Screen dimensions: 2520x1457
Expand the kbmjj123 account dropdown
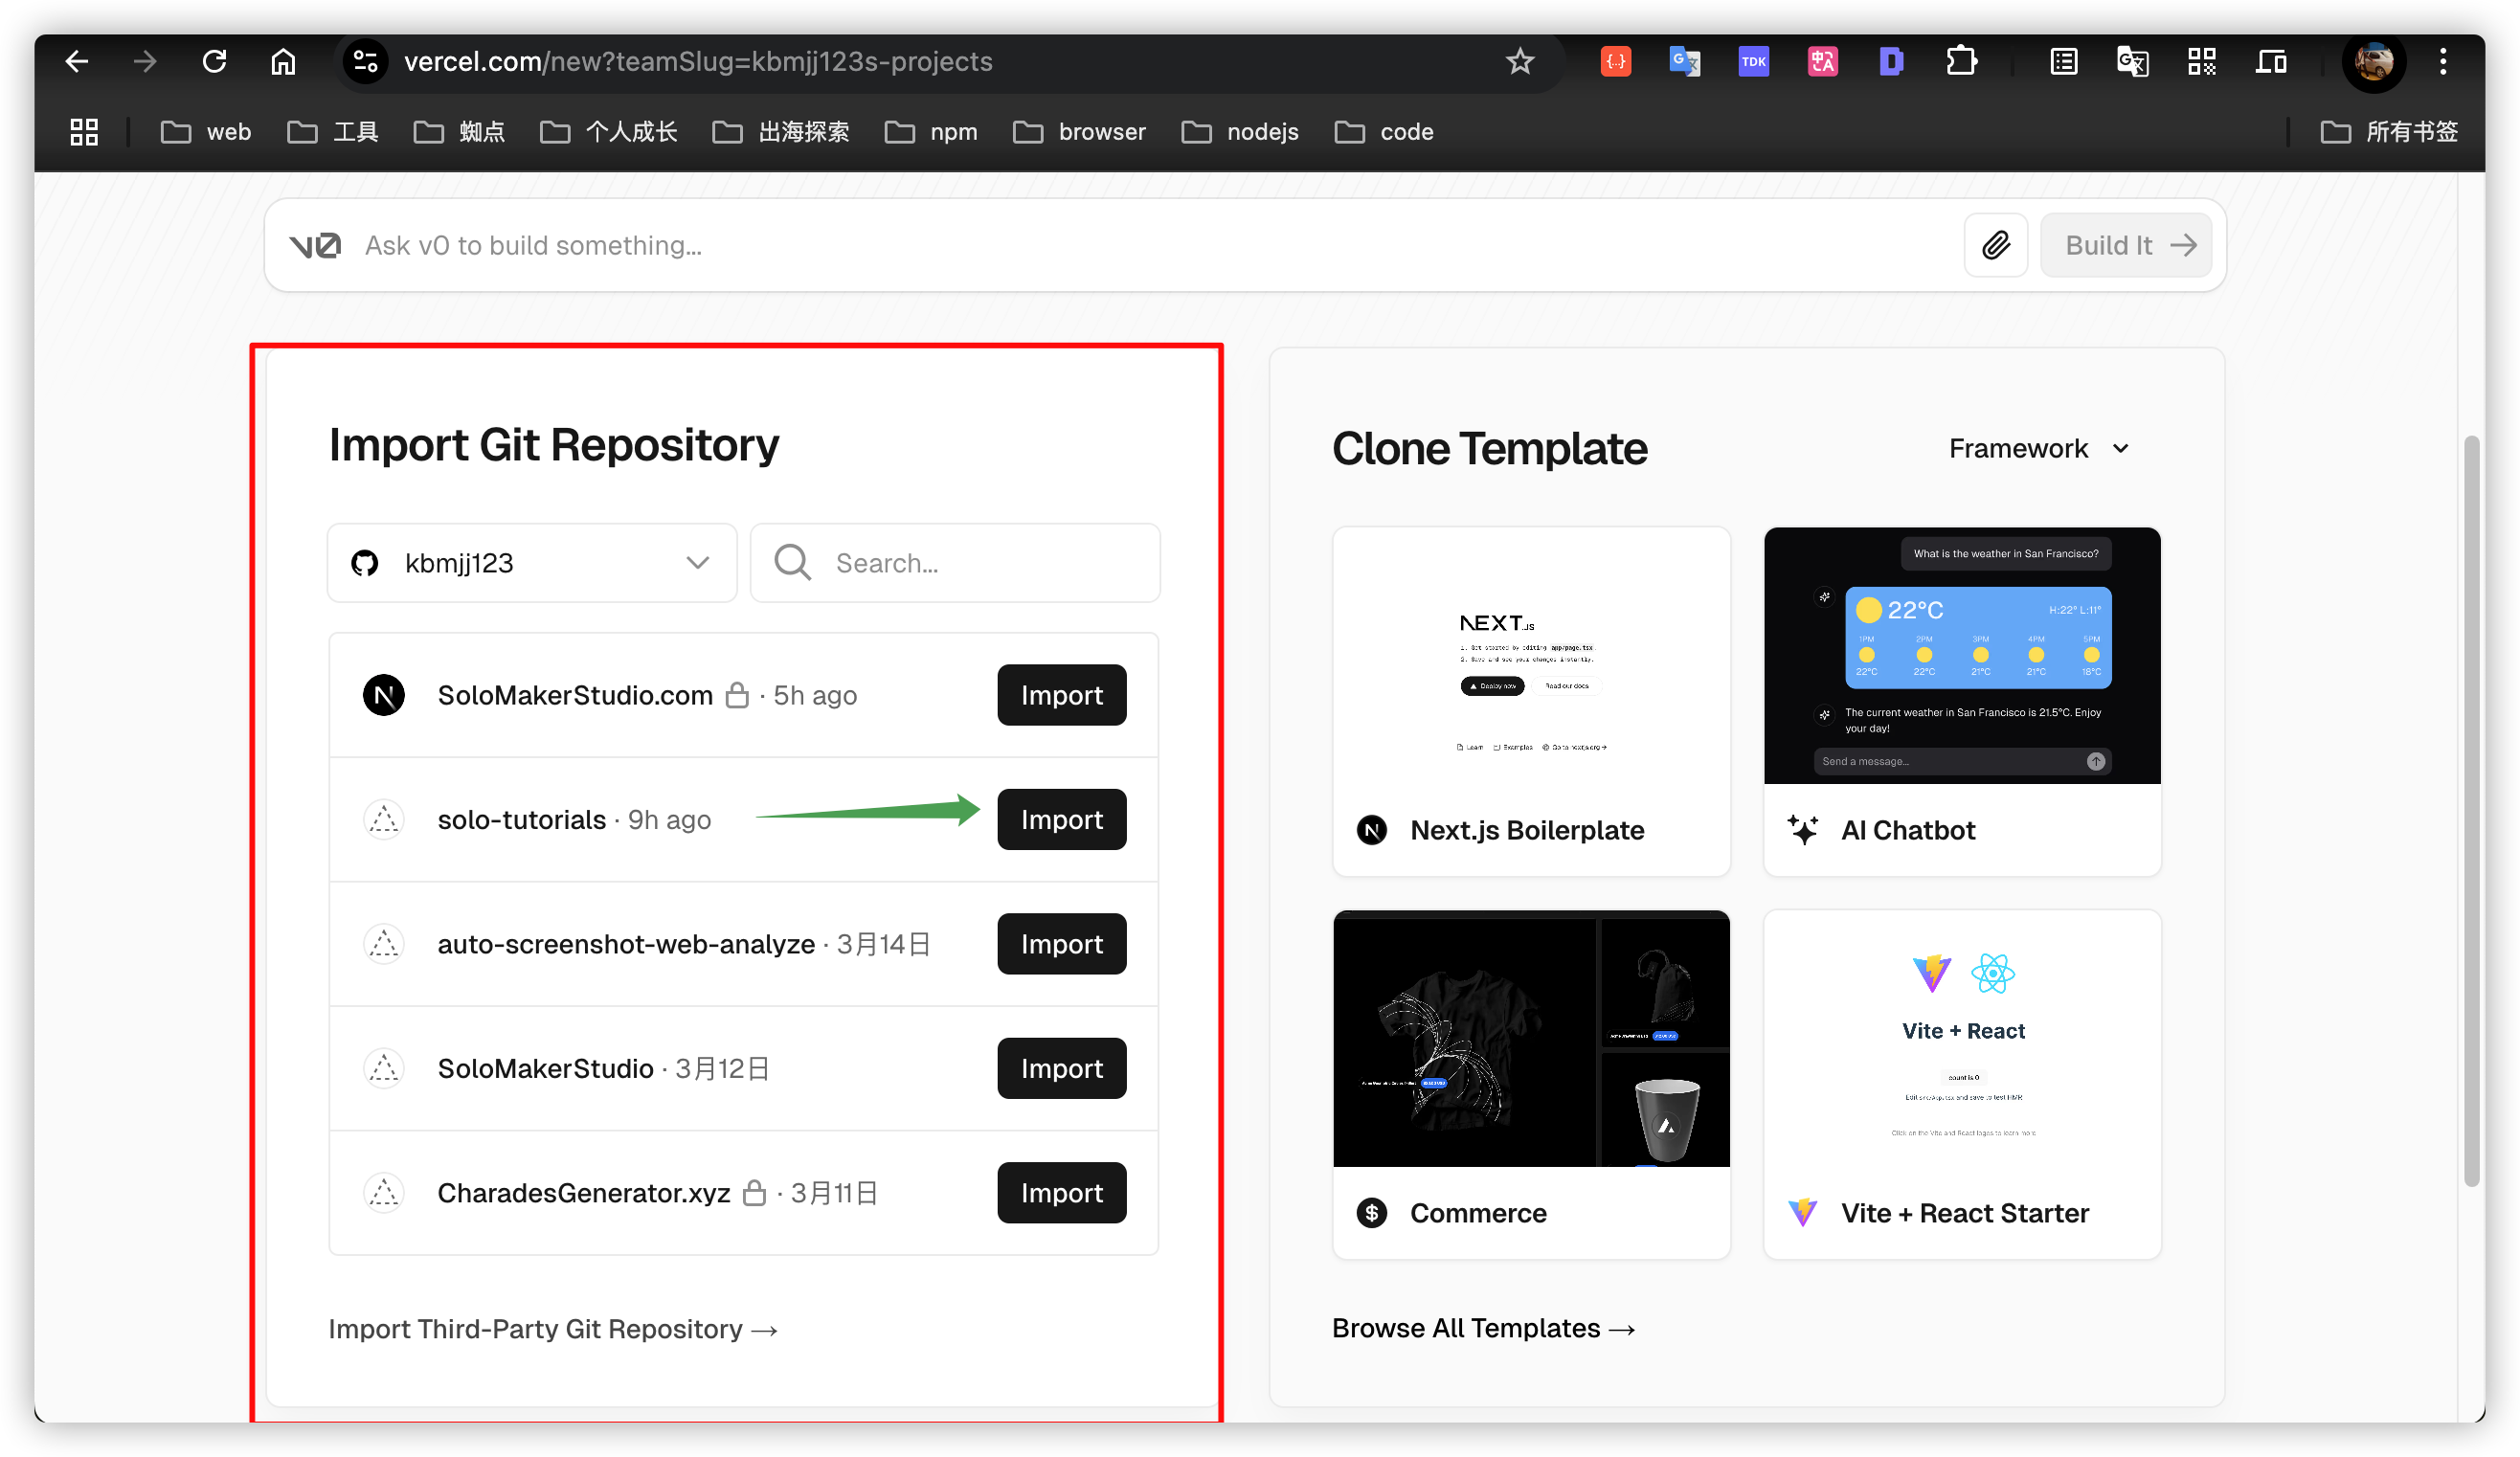pos(532,563)
